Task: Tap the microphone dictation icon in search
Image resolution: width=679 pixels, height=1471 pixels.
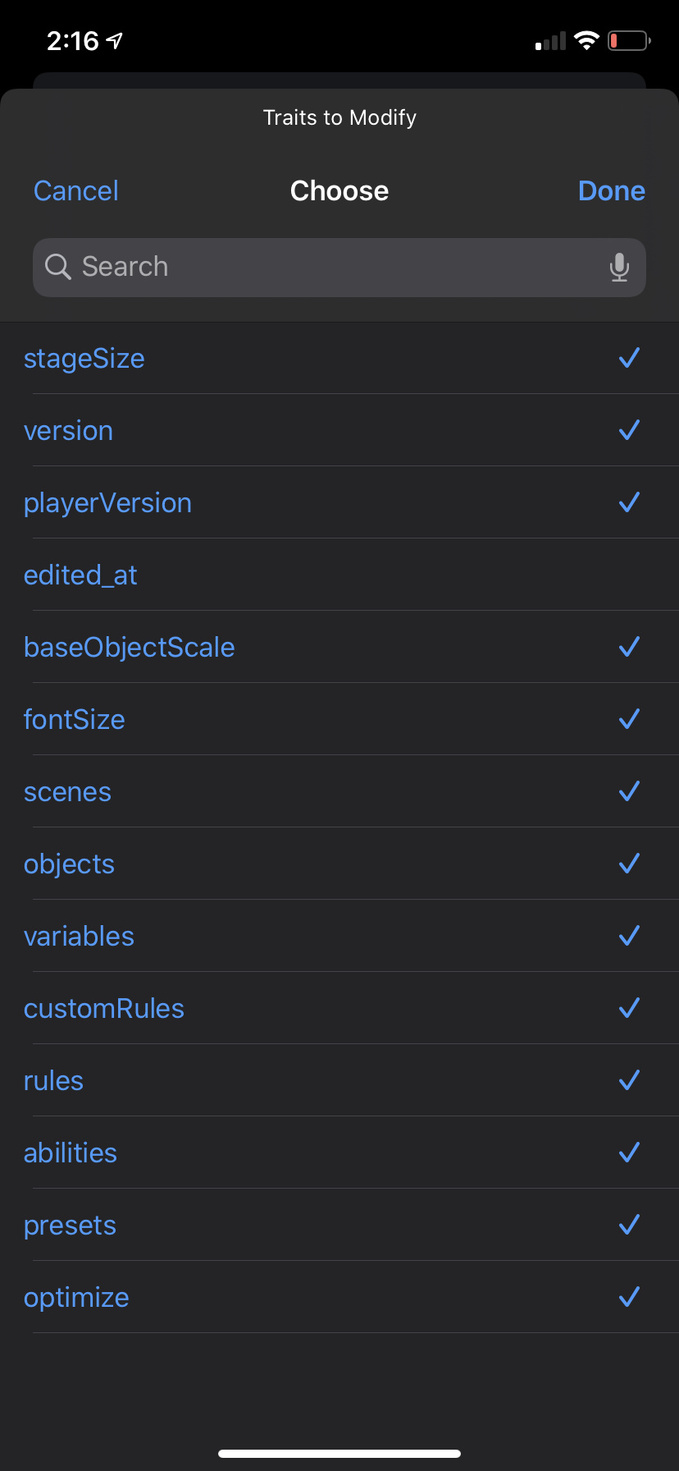Action: (x=619, y=267)
